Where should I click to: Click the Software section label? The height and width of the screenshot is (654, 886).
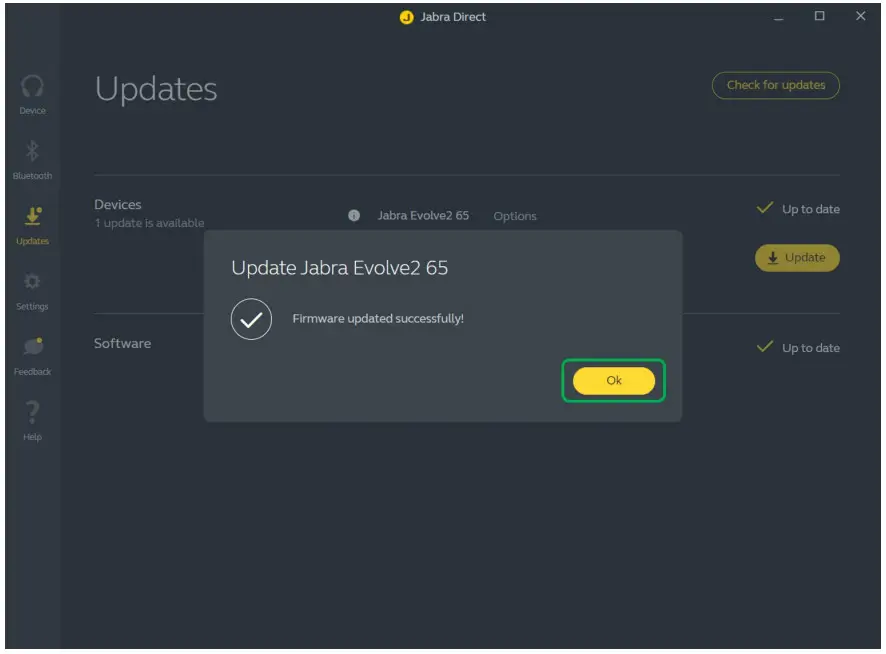coord(123,343)
